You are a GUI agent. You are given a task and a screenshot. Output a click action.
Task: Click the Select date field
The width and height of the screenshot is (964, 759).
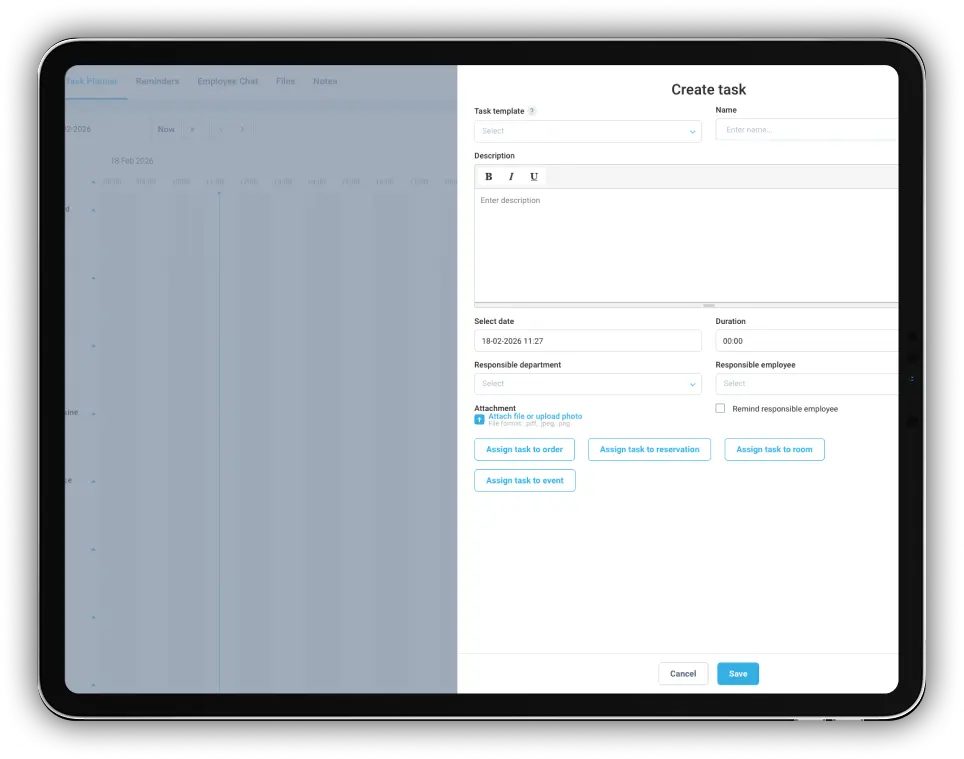pyautogui.click(x=588, y=341)
